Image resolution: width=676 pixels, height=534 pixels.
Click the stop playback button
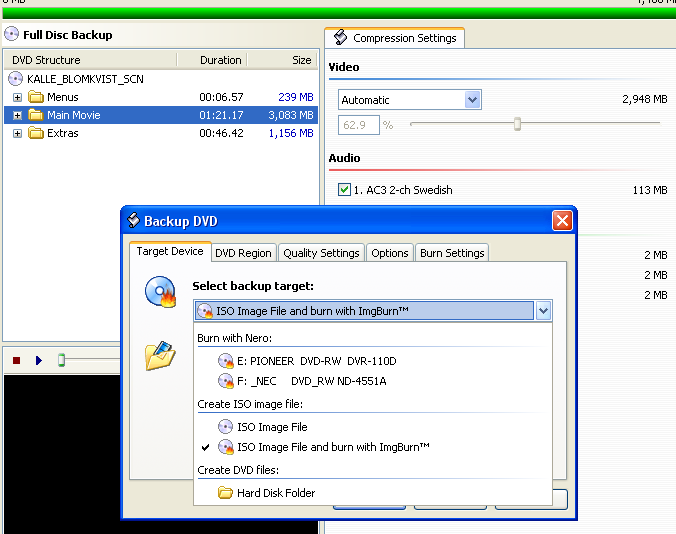[16, 360]
